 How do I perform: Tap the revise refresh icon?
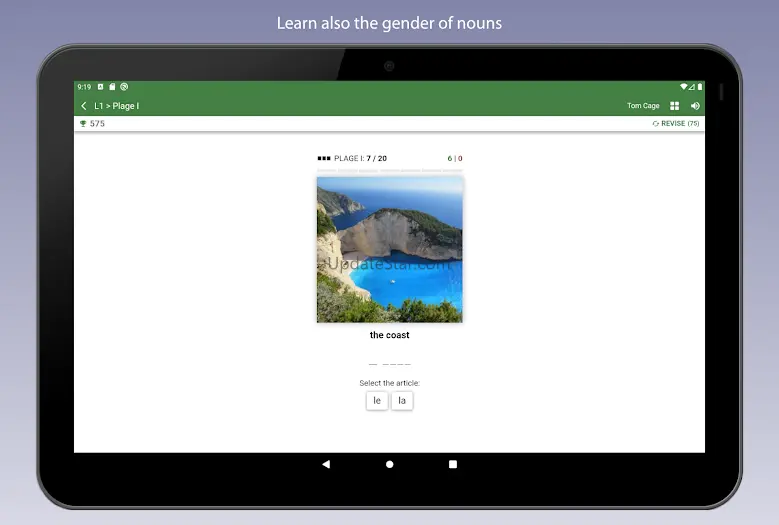coord(655,124)
